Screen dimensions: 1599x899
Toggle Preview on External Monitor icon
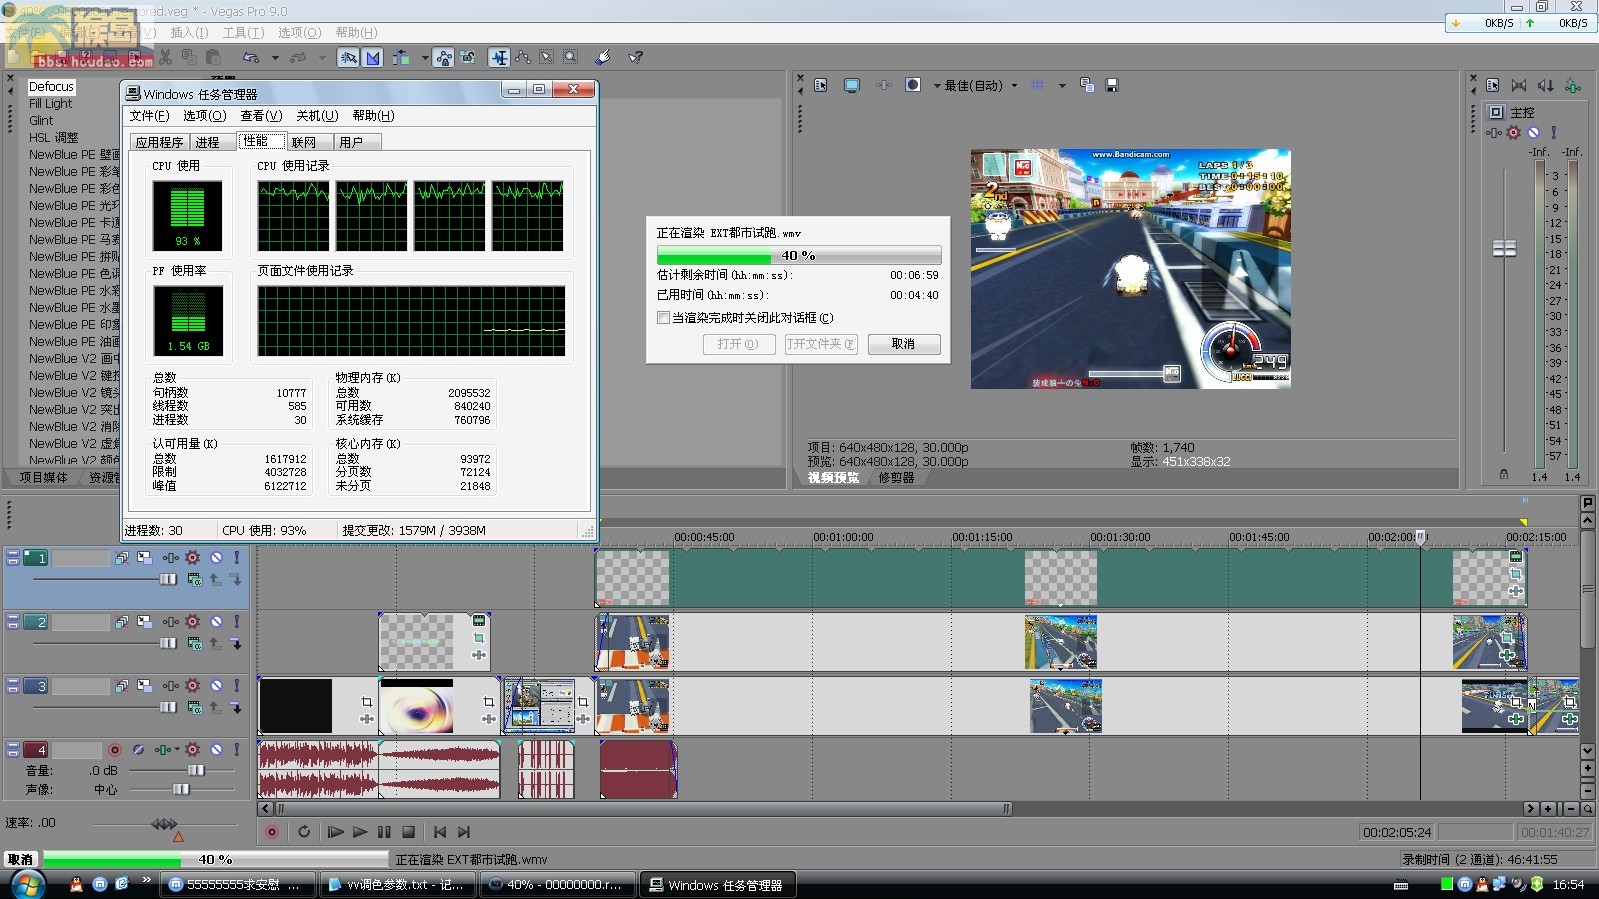pyautogui.click(x=852, y=86)
